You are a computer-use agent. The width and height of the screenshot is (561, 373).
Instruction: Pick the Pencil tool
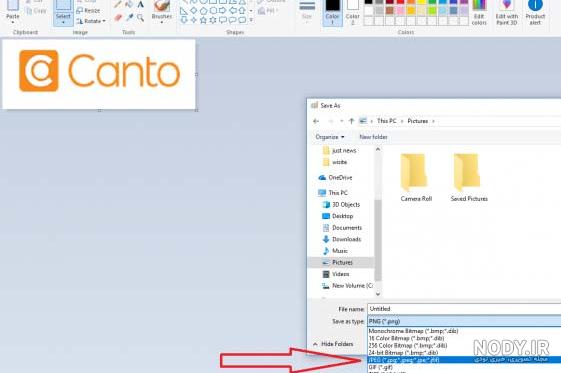(117, 4)
